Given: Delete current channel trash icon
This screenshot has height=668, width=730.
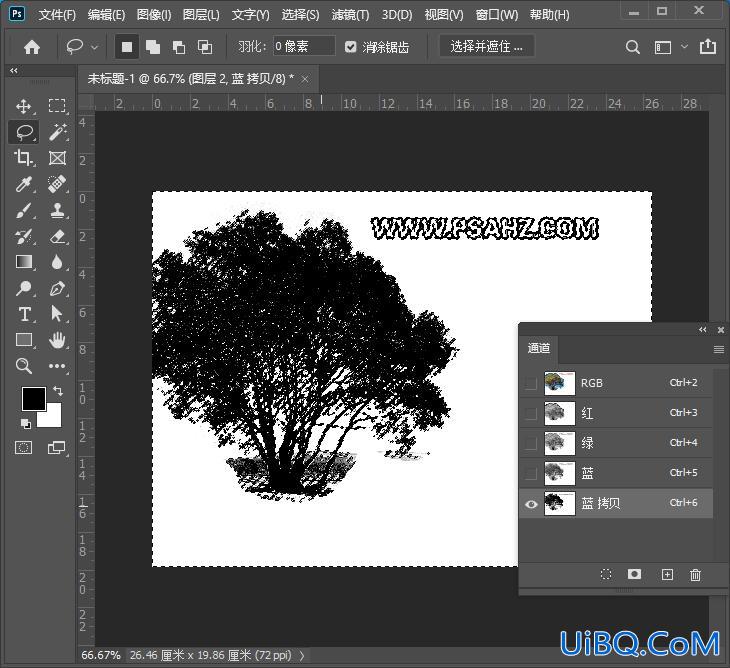Looking at the screenshot, I should tap(695, 575).
